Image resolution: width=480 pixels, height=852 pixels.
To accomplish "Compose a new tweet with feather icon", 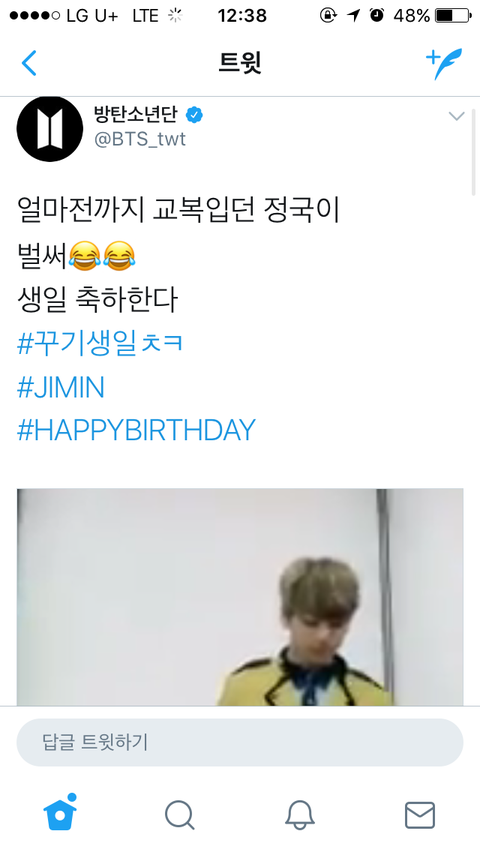I will tap(444, 64).
